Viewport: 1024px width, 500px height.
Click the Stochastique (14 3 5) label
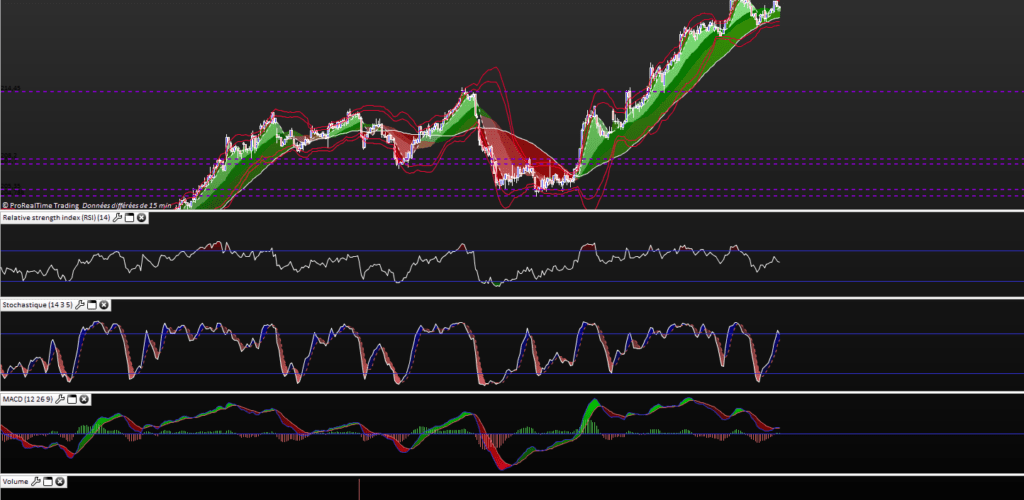(x=36, y=304)
